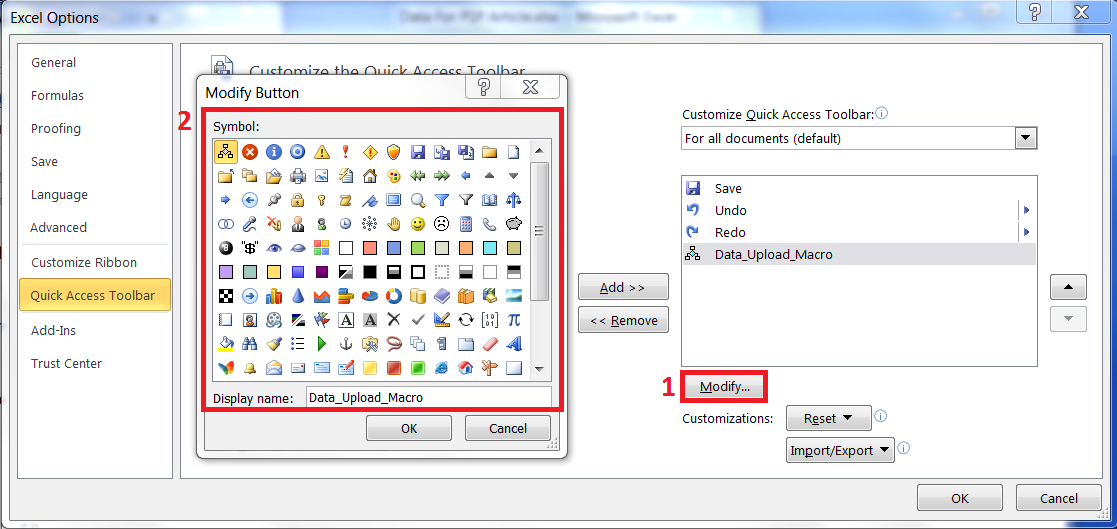
Task: Choose the red circle X error symbol
Action: pos(249,152)
